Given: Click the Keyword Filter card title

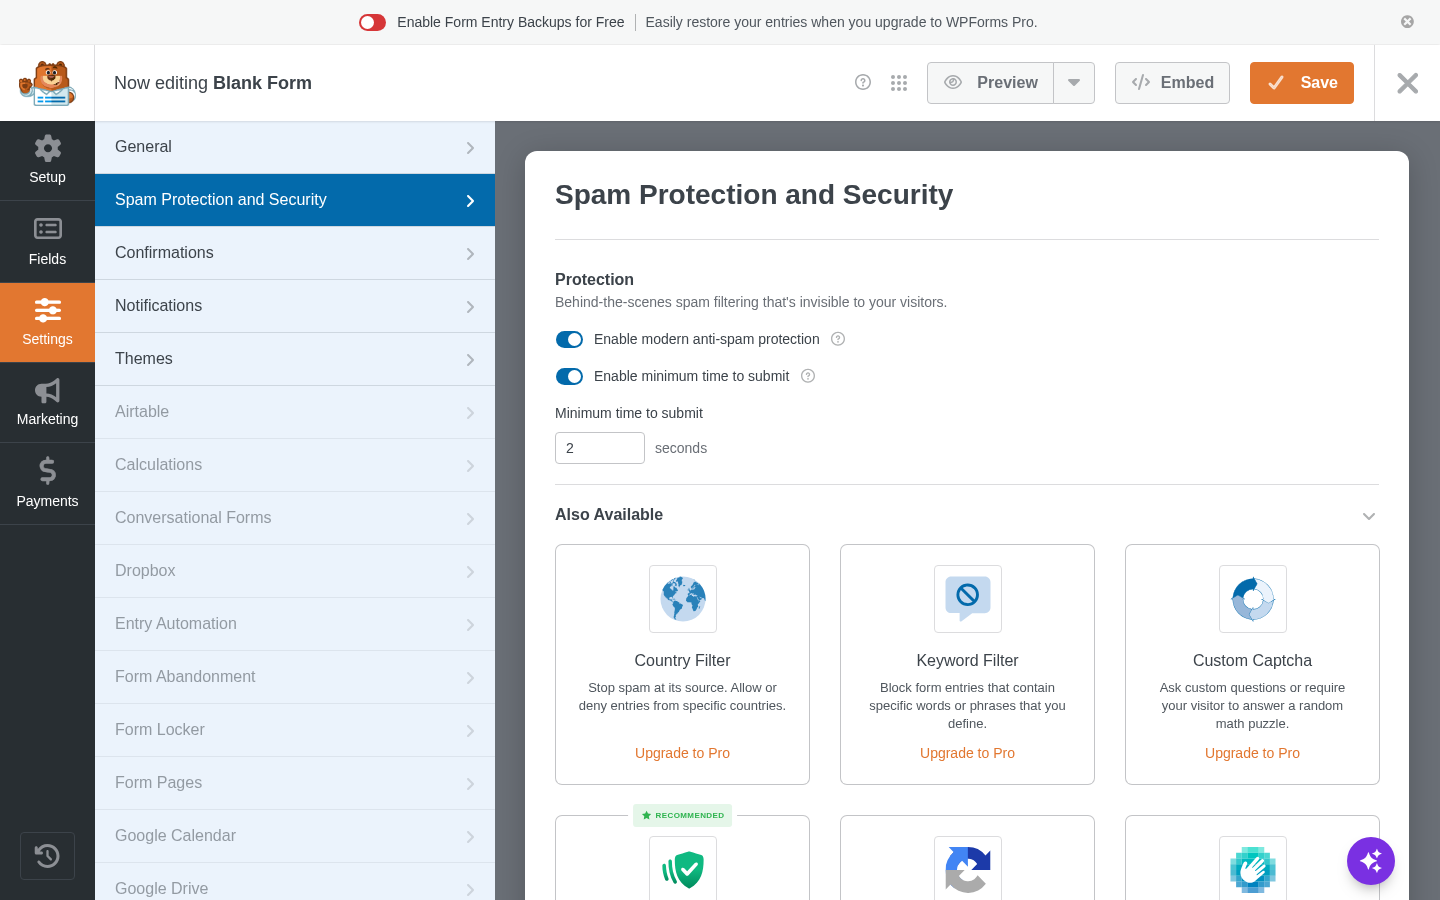Looking at the screenshot, I should [x=967, y=661].
